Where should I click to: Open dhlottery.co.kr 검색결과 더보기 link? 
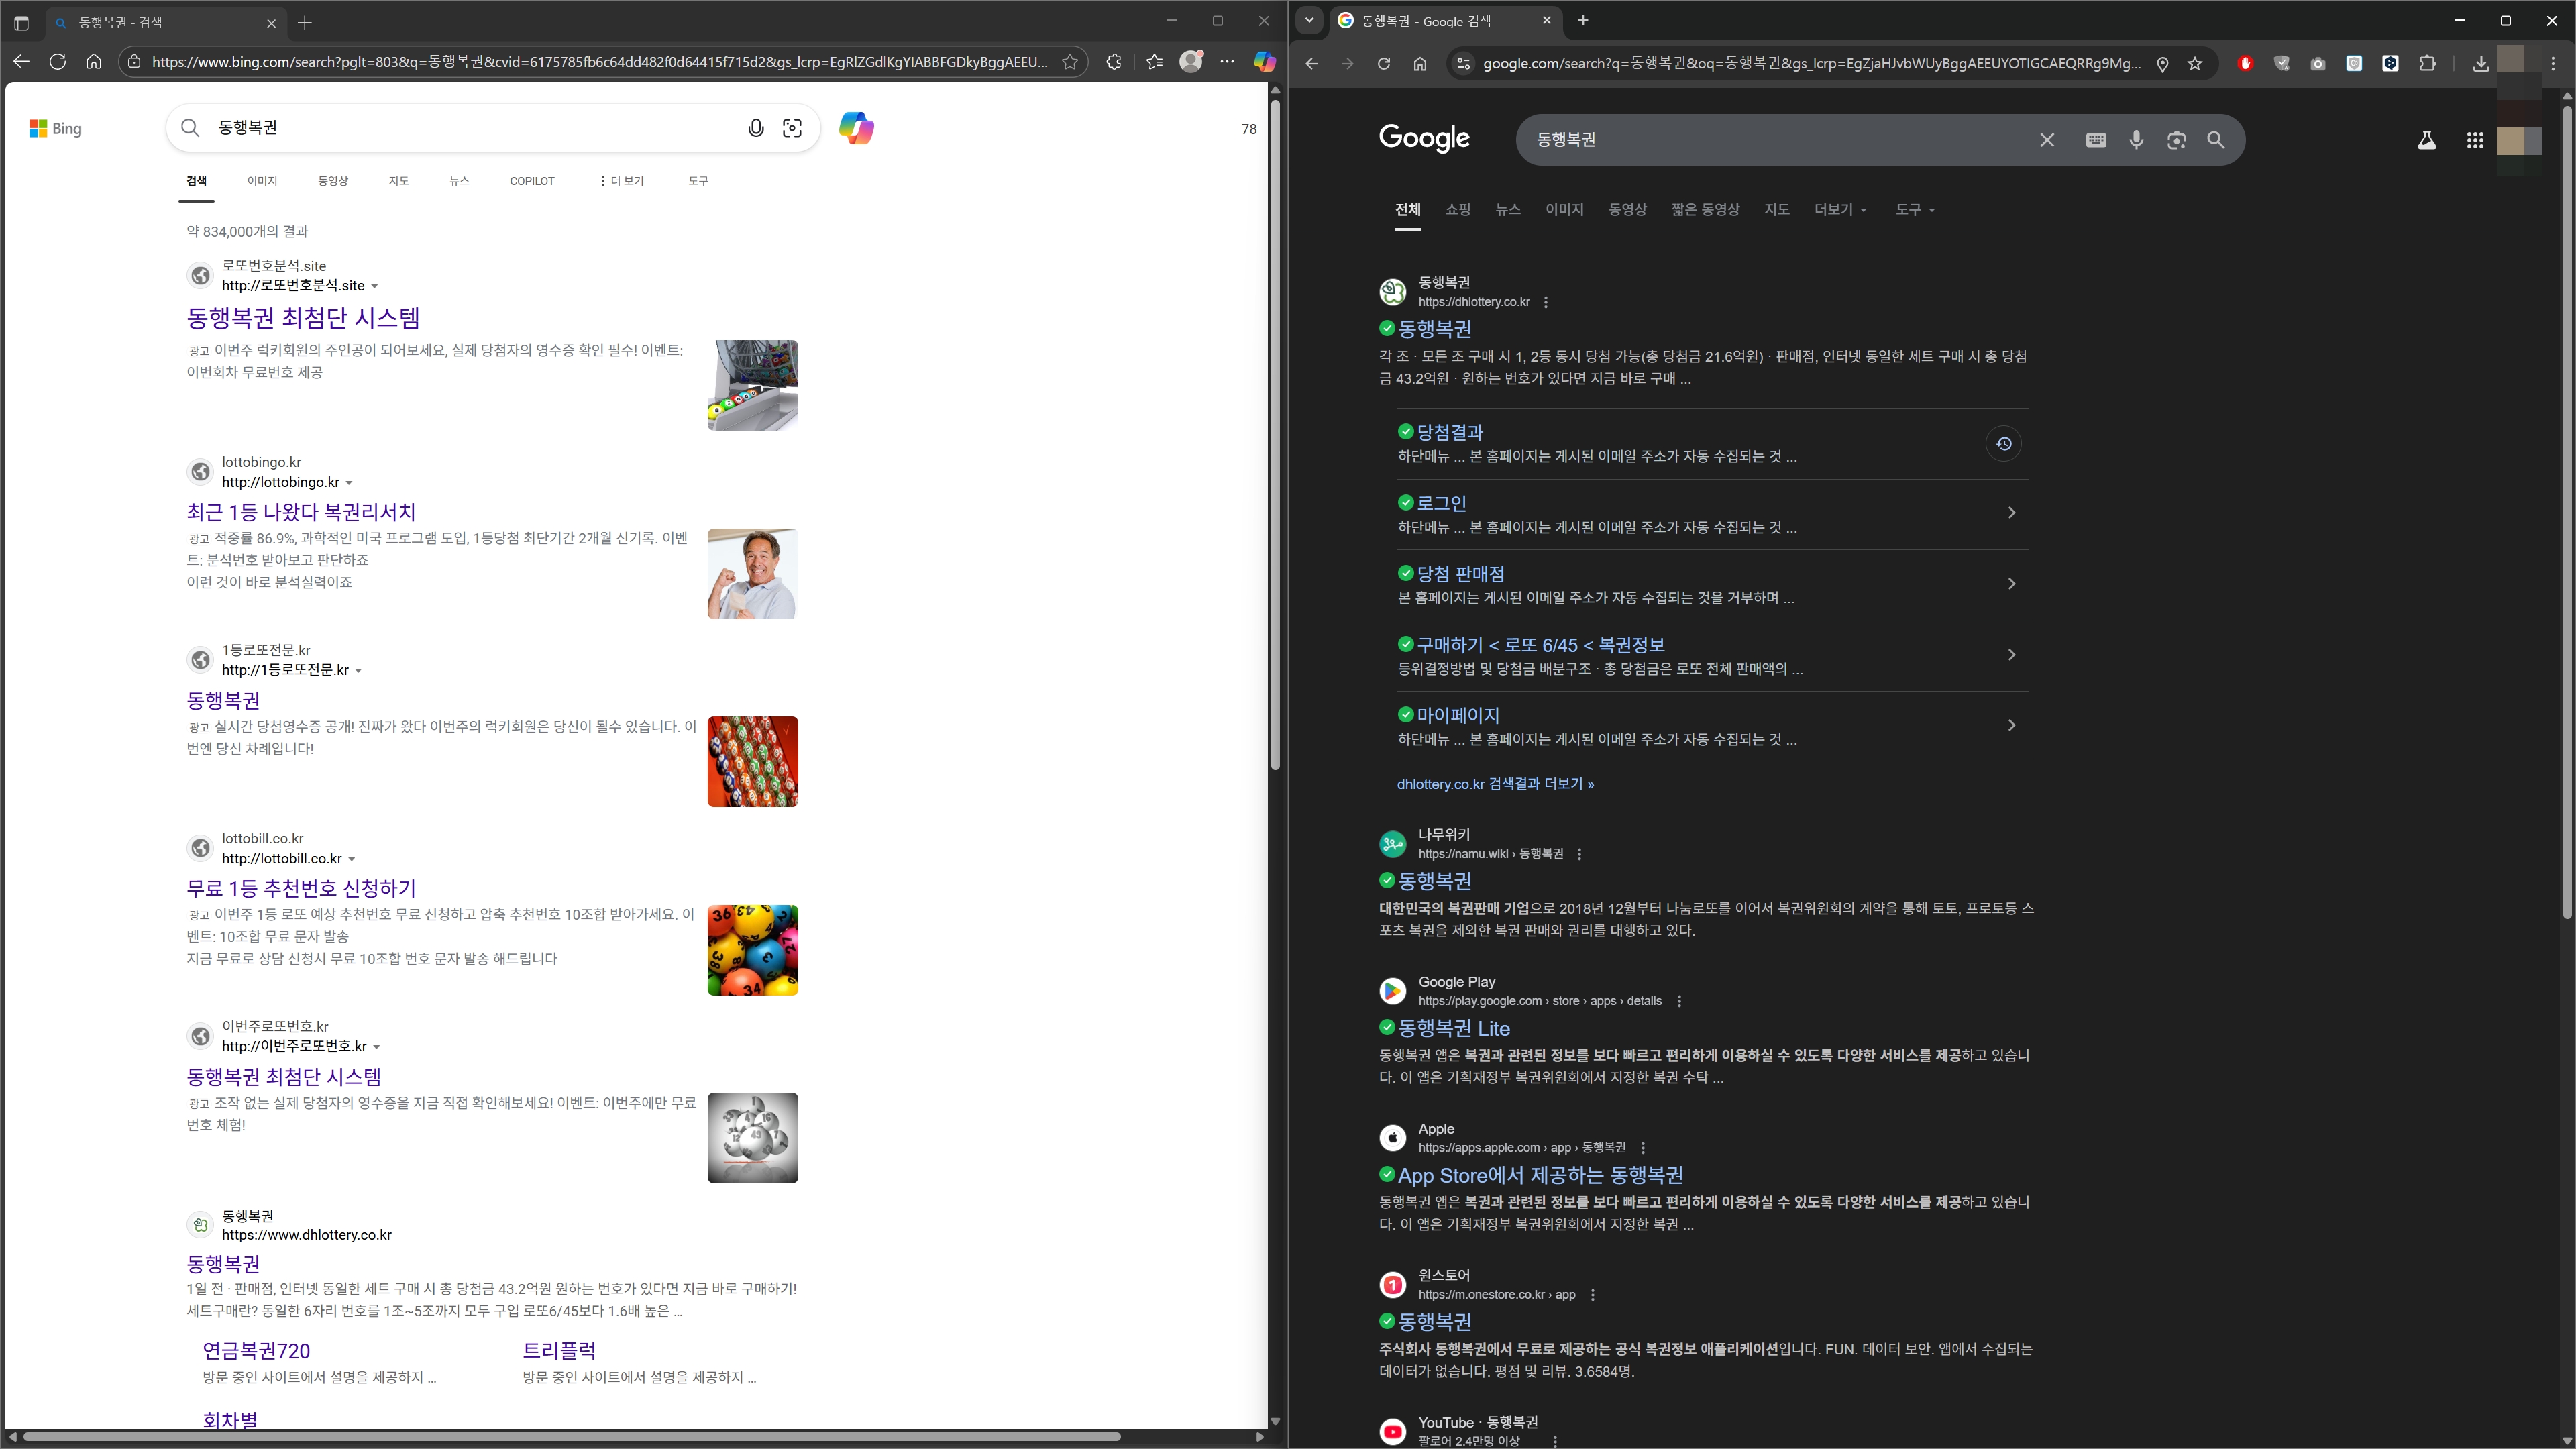pyautogui.click(x=1495, y=784)
